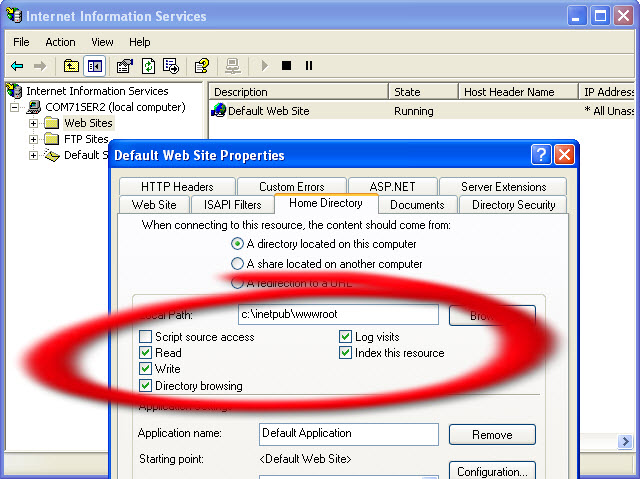The width and height of the screenshot is (640, 479).
Task: Click the 'Running' state cell
Action: pyautogui.click(x=413, y=111)
